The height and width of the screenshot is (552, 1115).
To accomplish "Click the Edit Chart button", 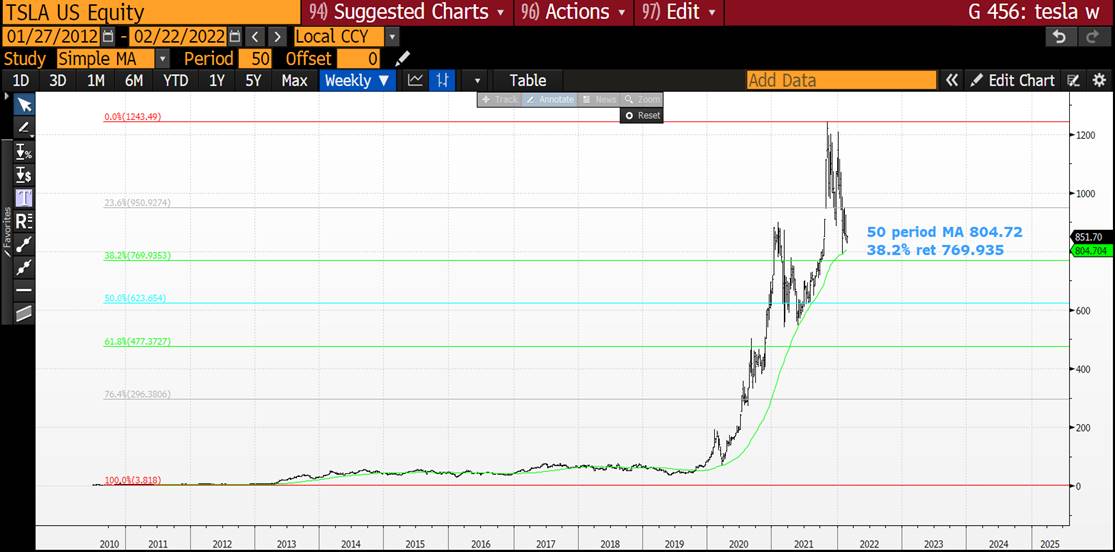I will (1013, 80).
